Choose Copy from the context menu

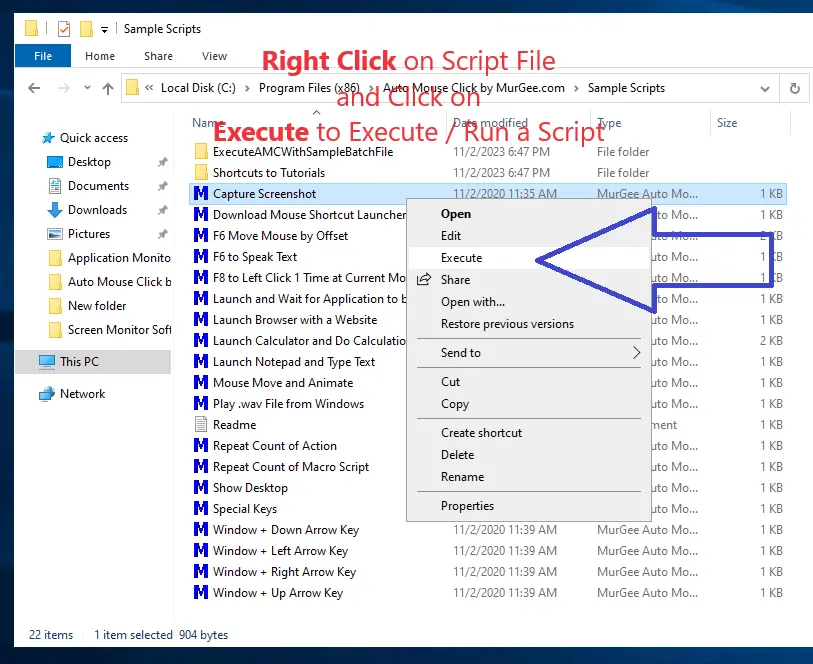click(529, 404)
